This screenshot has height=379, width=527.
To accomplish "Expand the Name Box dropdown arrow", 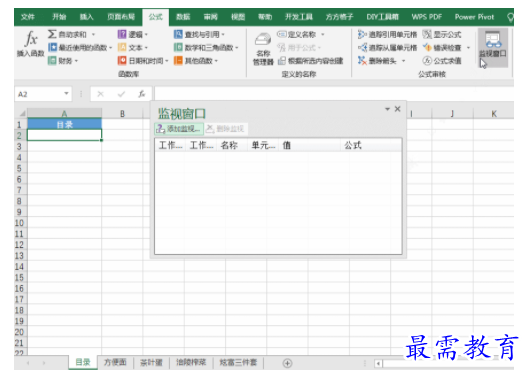I will click(x=66, y=94).
